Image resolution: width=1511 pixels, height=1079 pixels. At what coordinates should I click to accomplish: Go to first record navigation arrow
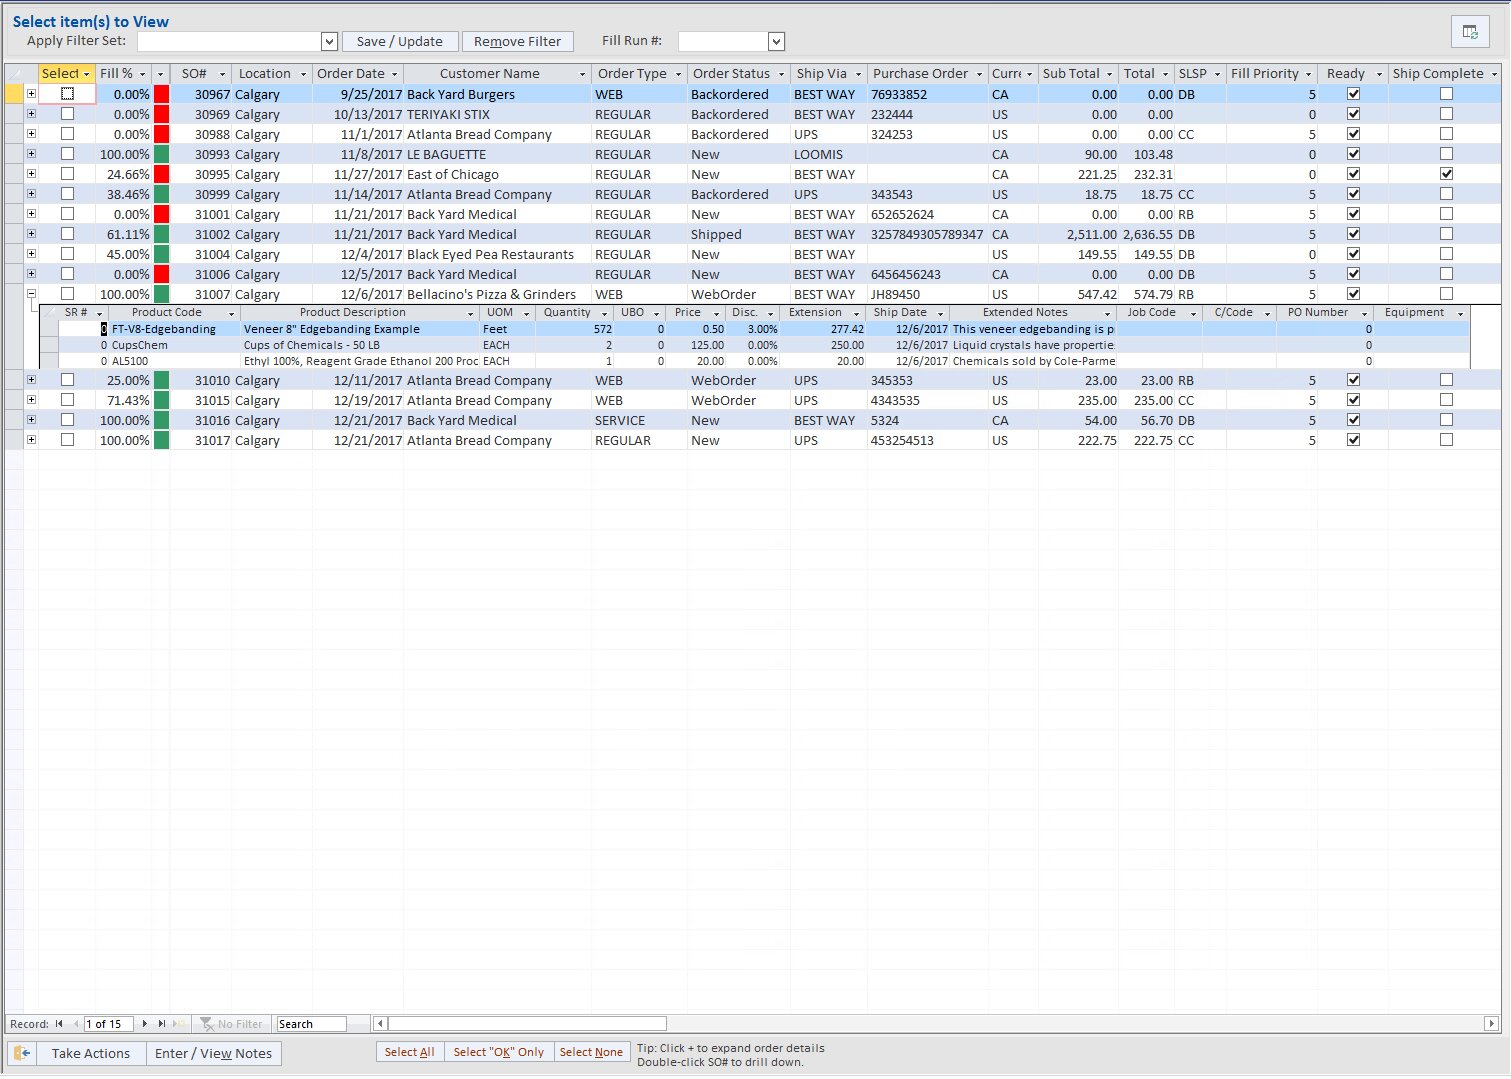pyautogui.click(x=60, y=1024)
